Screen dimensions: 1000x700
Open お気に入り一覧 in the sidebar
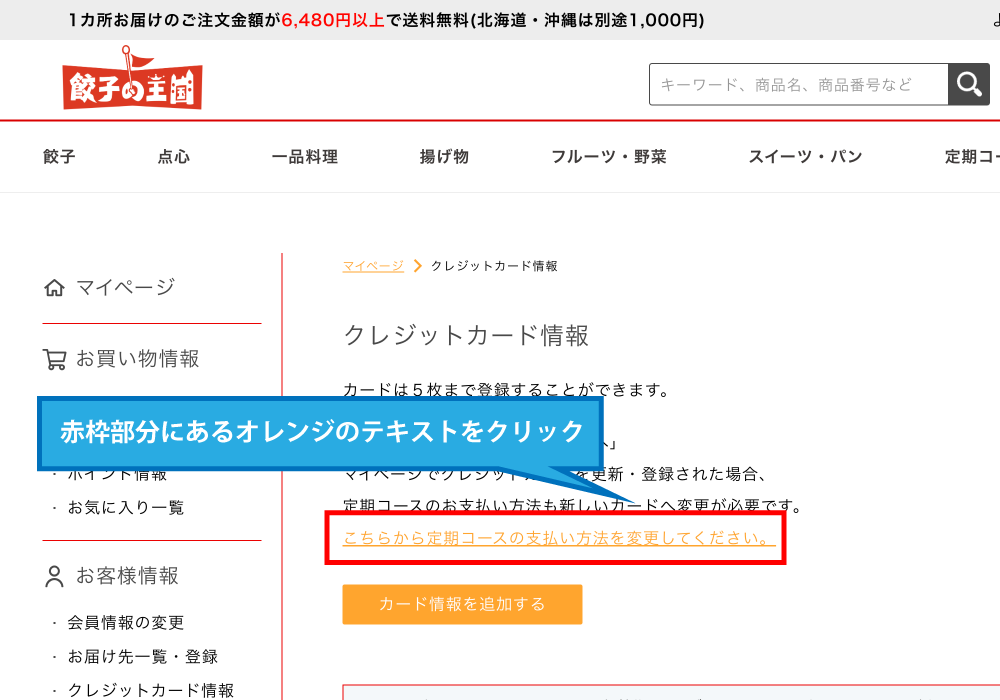pyautogui.click(x=126, y=508)
